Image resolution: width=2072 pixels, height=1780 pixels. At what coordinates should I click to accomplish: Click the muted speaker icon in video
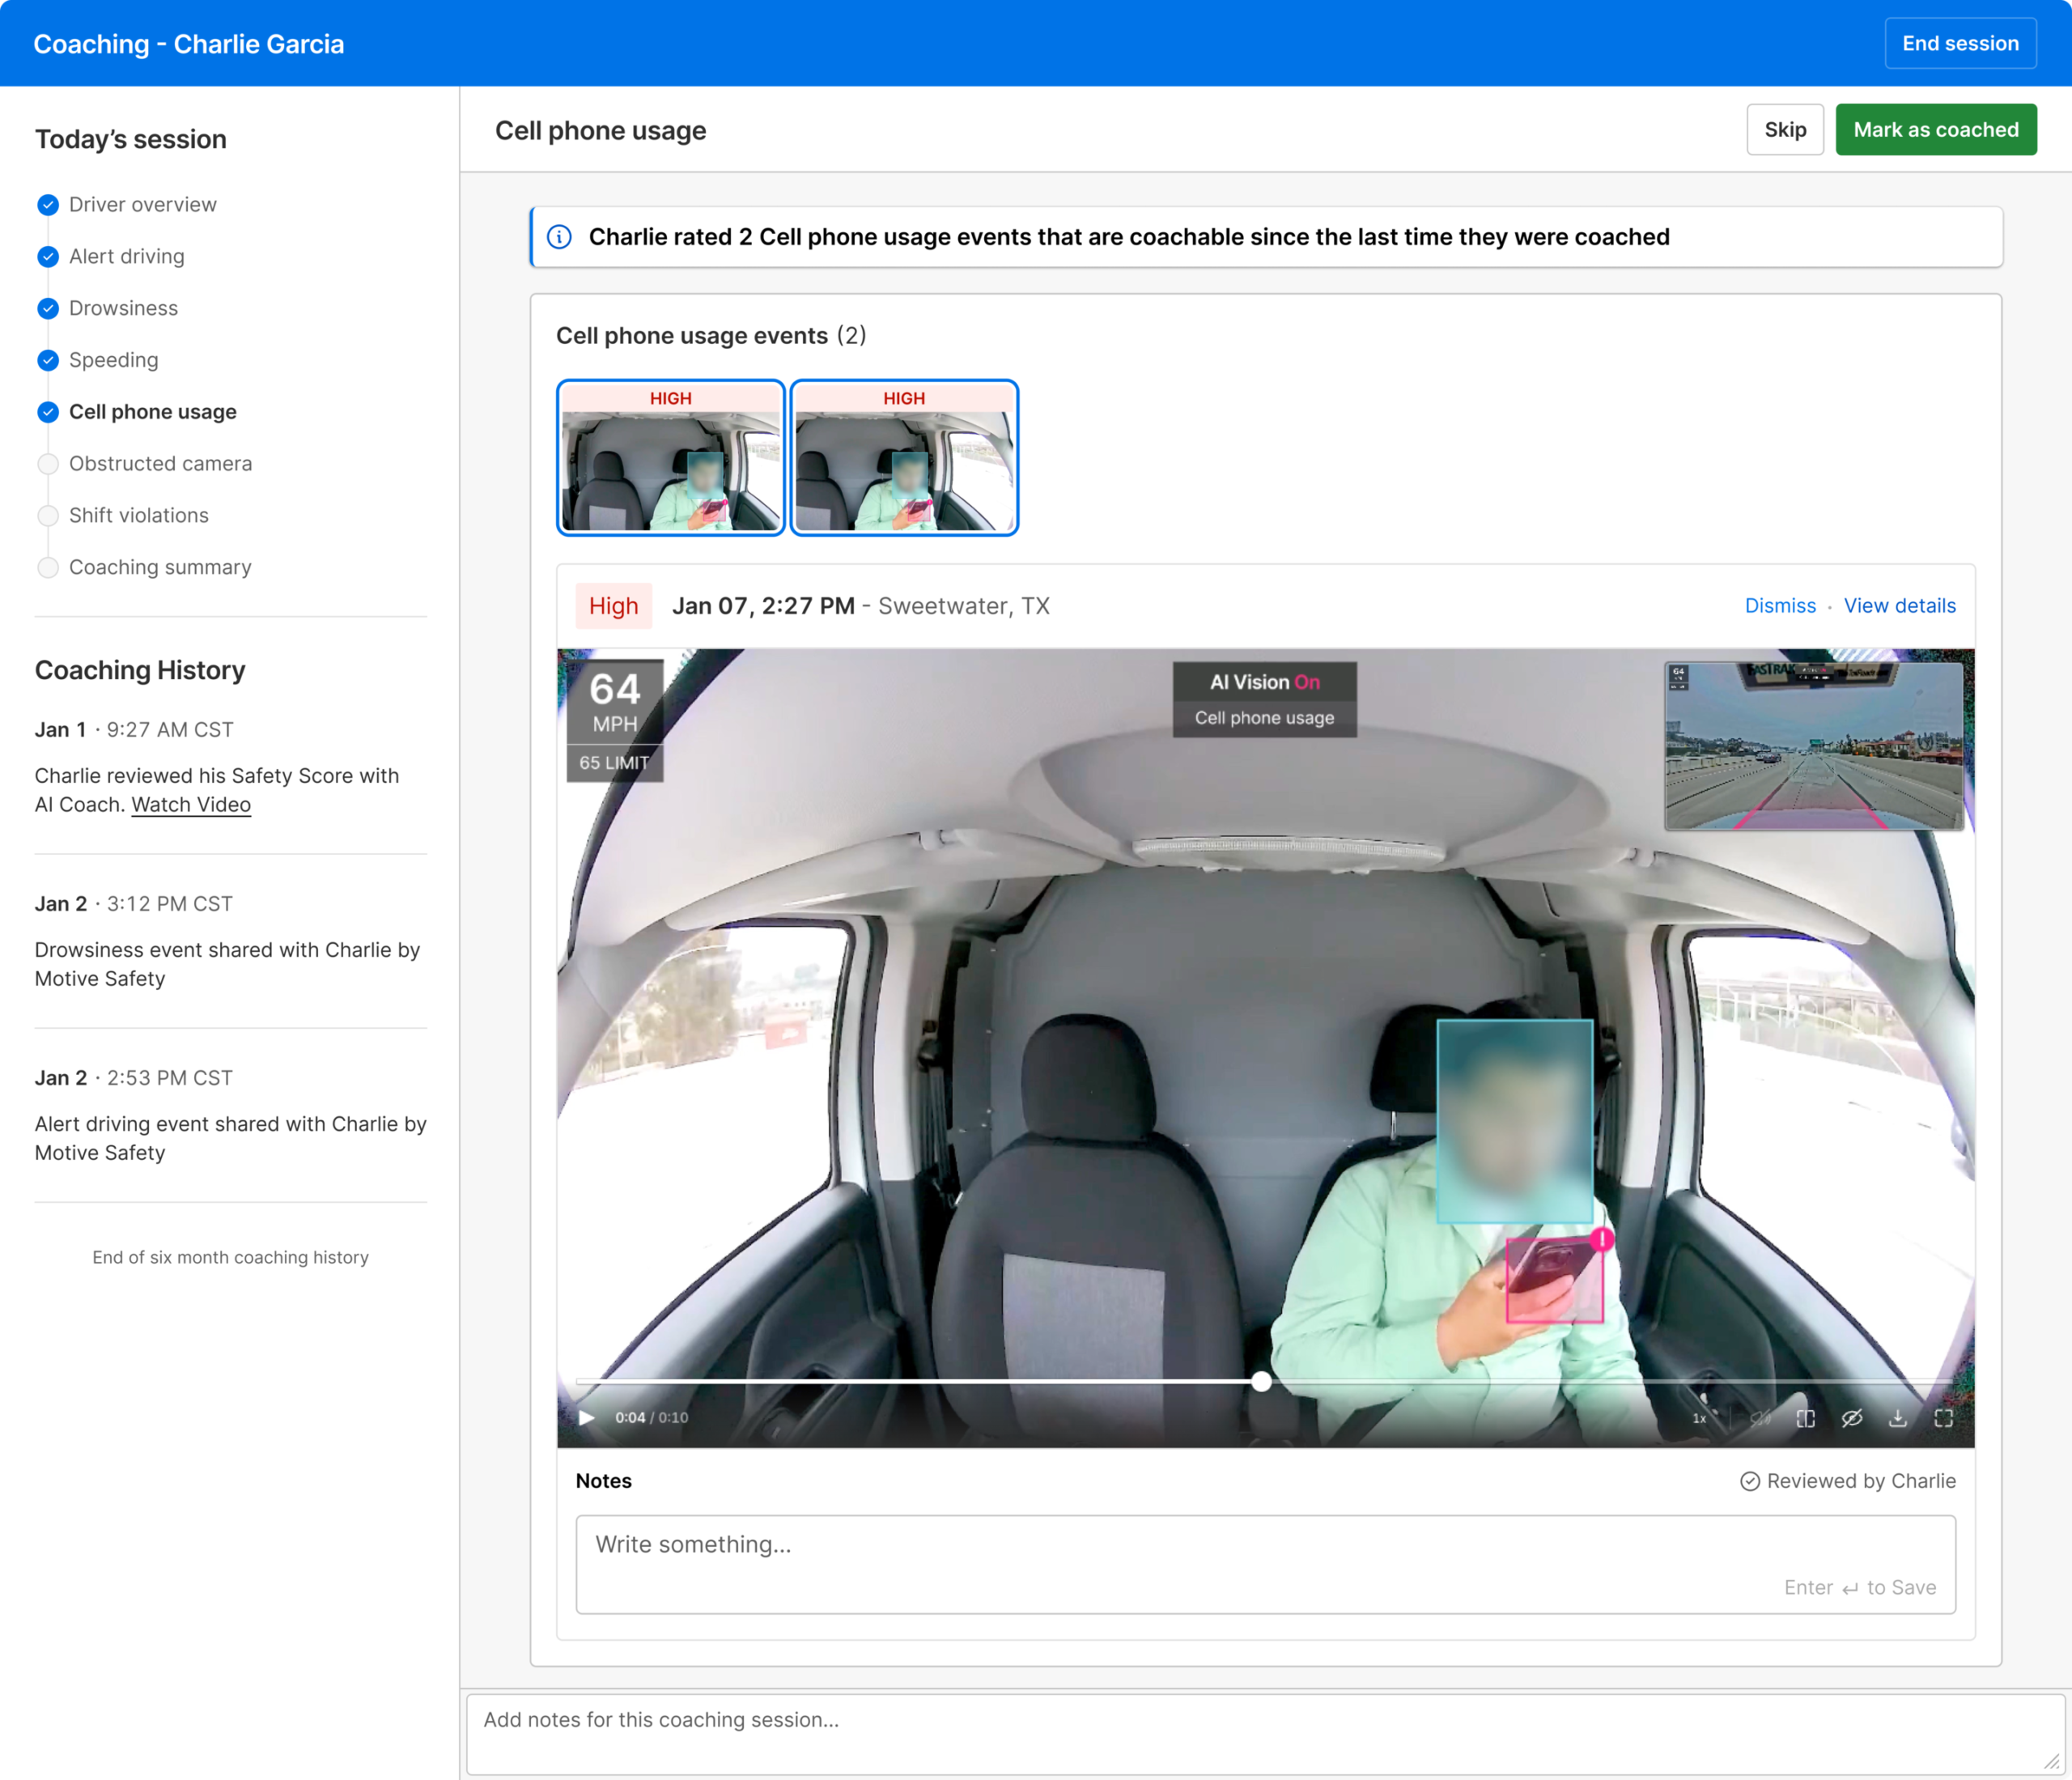coord(1760,1418)
